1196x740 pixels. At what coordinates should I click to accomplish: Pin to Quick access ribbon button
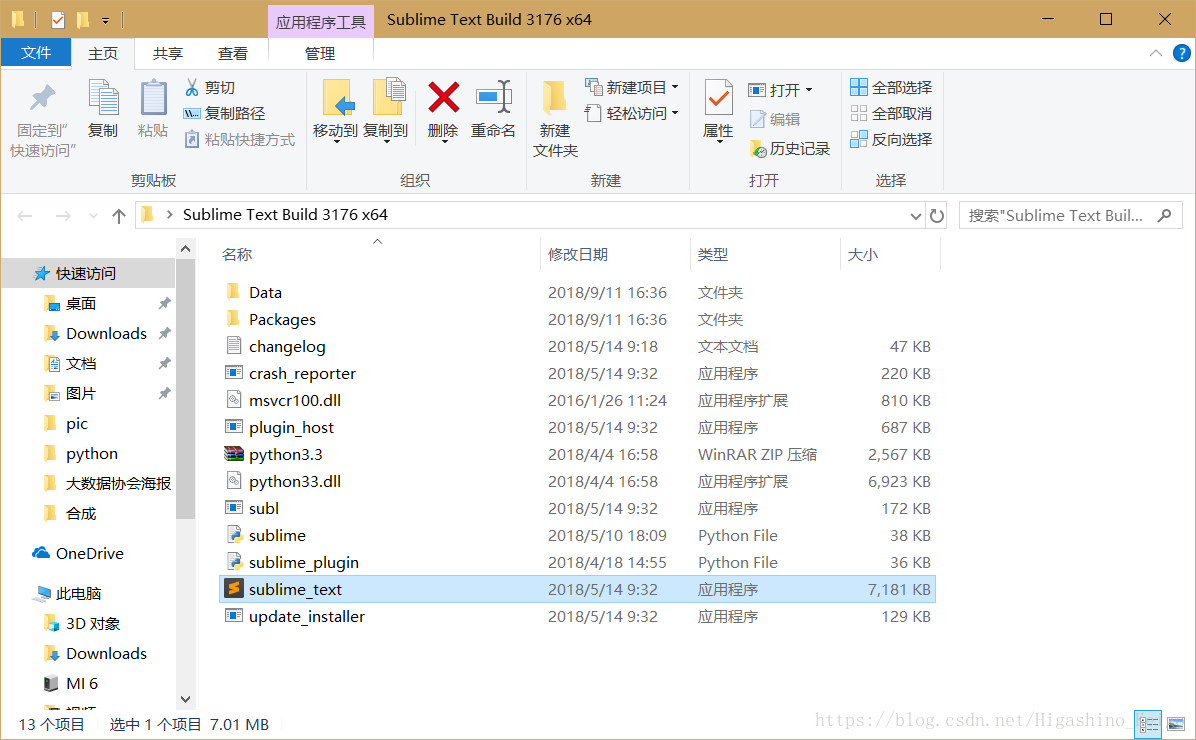click(43, 118)
